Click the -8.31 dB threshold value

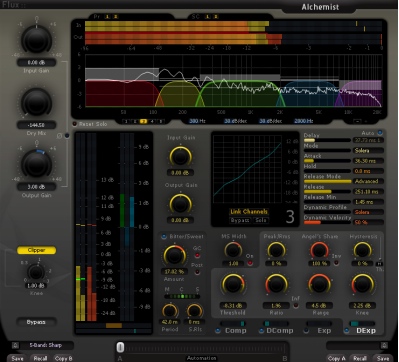(233, 305)
